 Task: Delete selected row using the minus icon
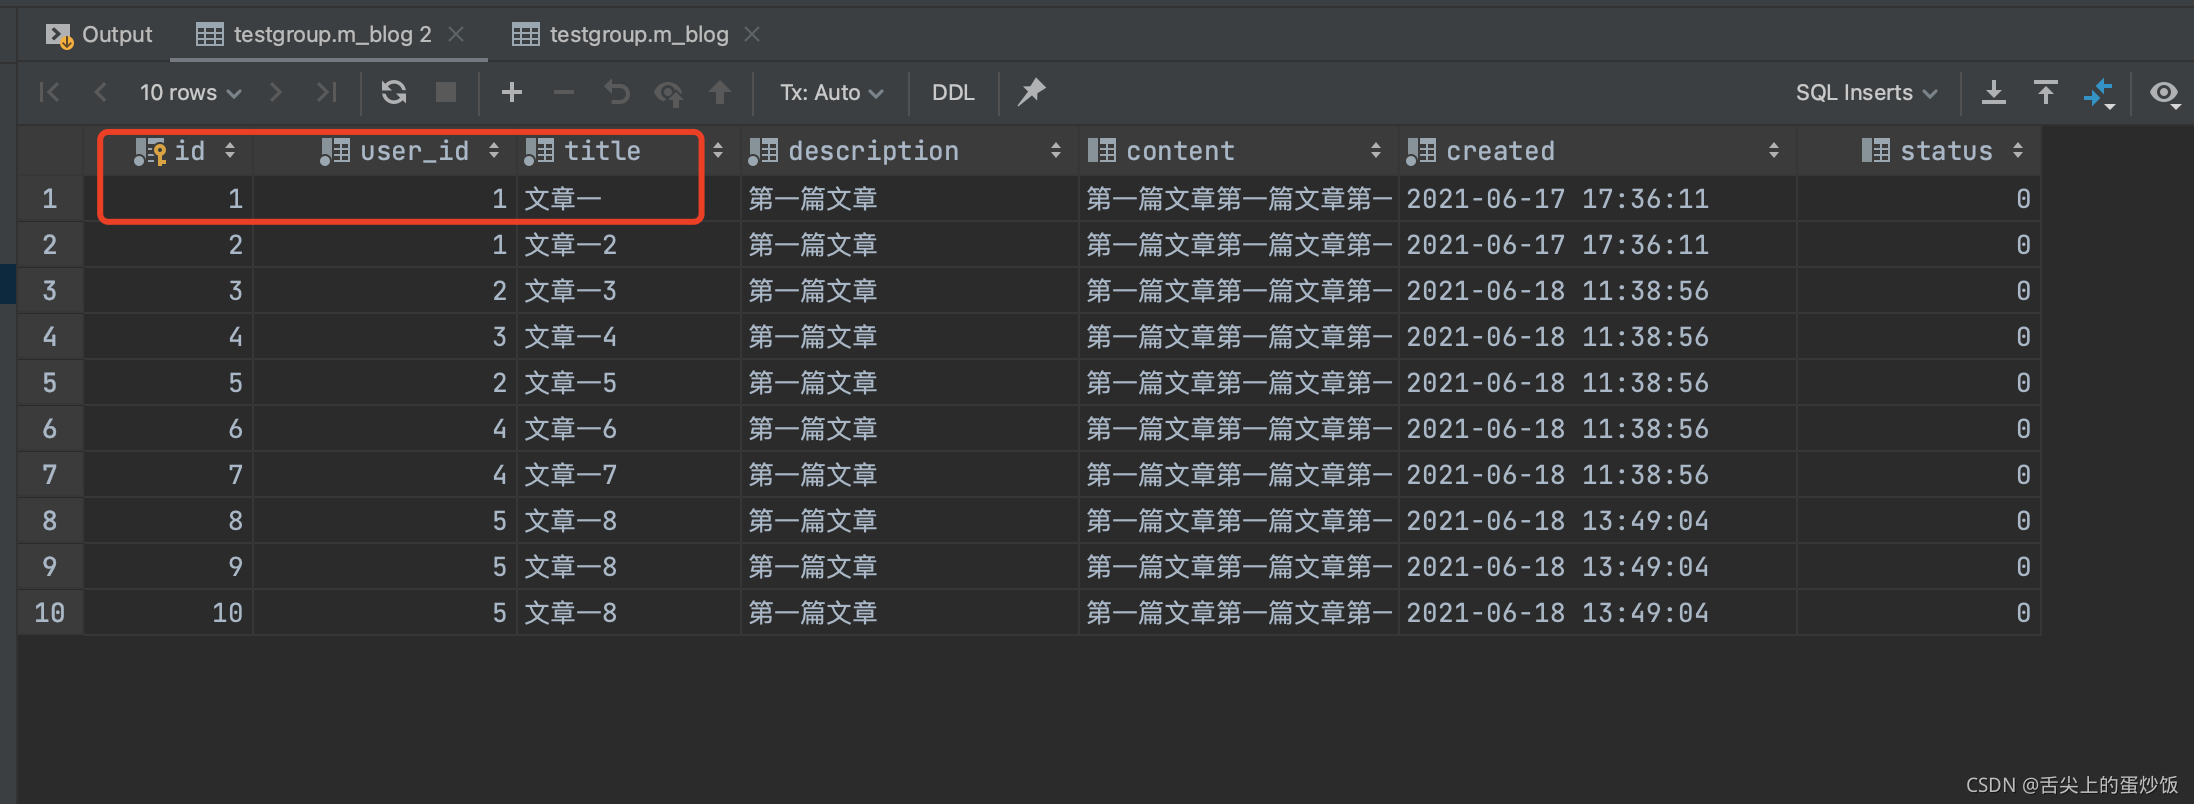tap(564, 92)
